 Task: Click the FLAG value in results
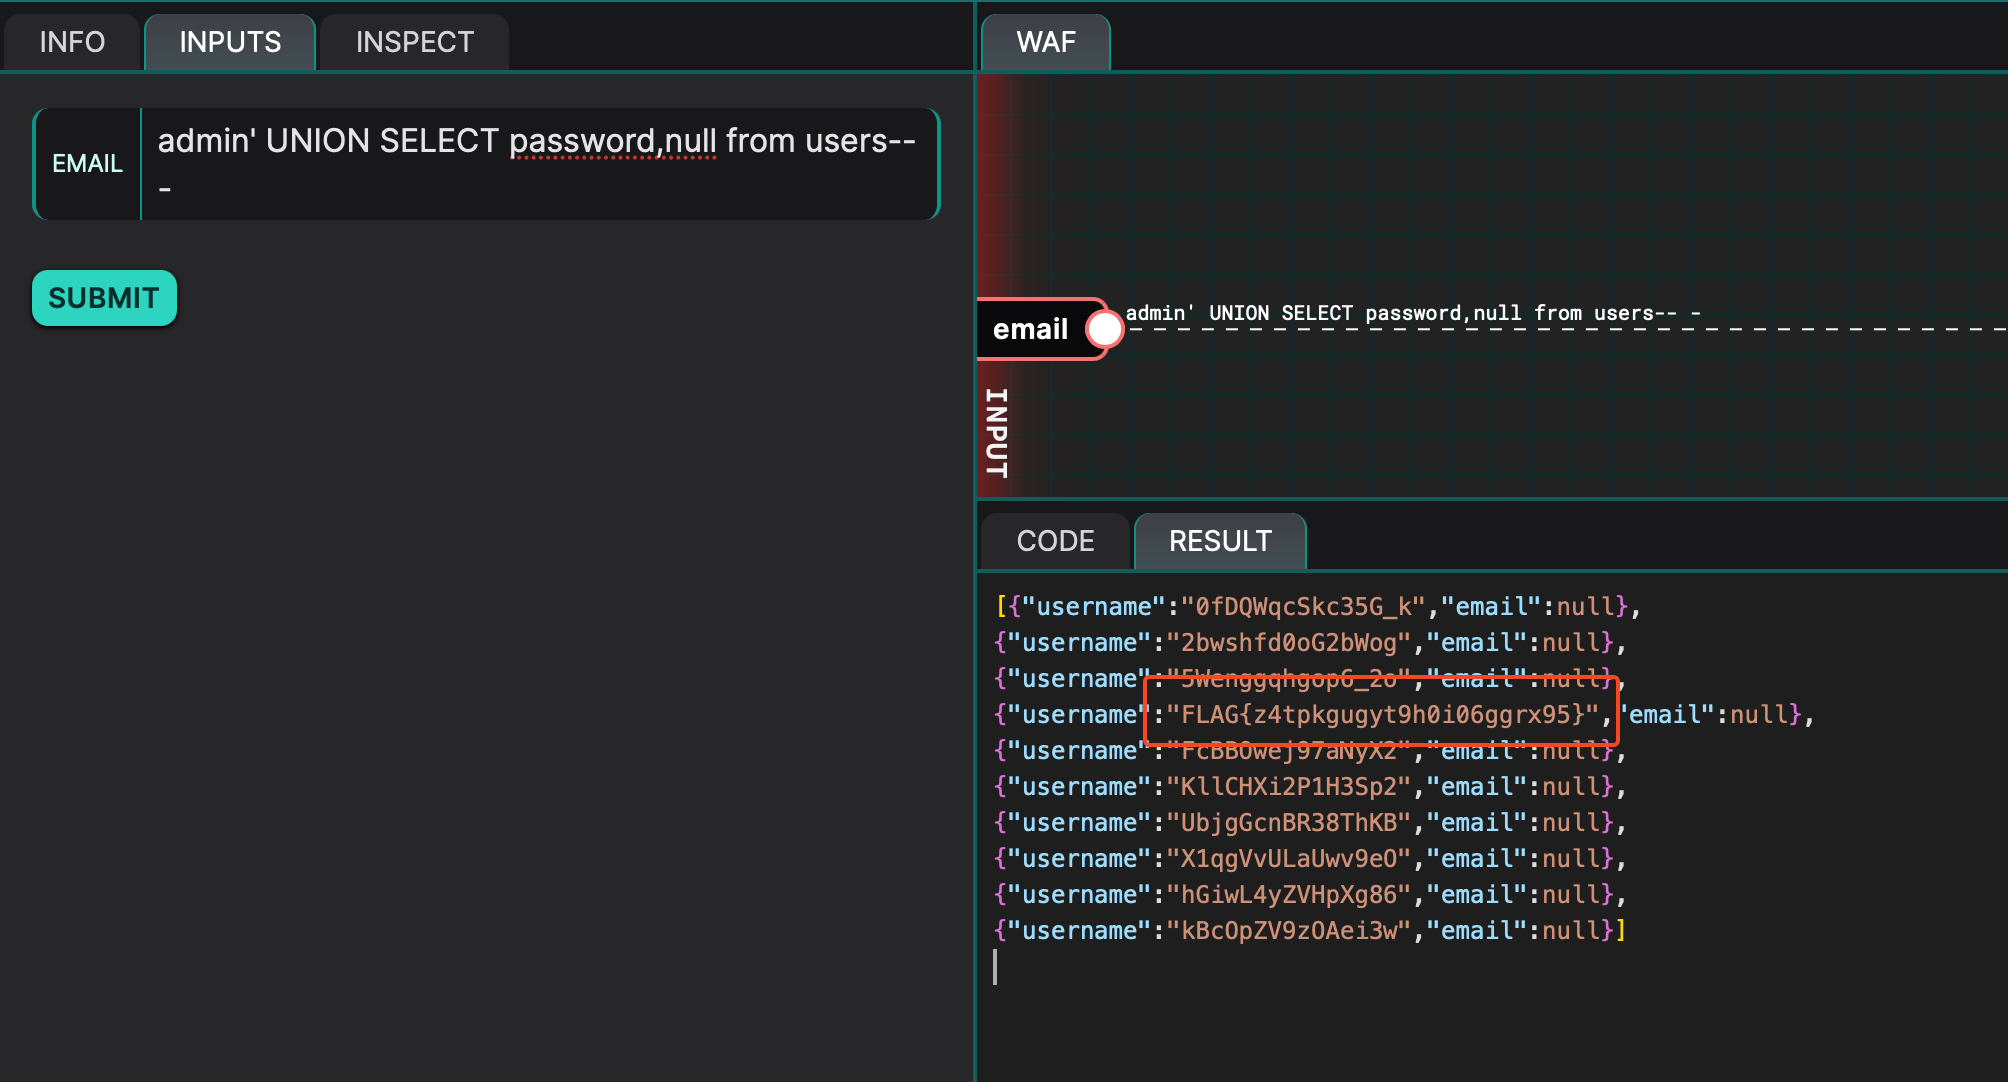pos(1382,714)
